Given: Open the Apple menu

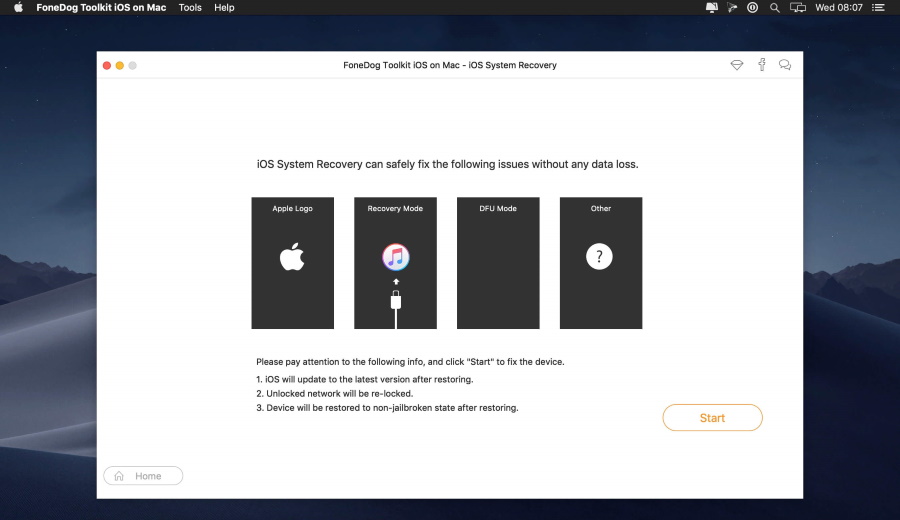Looking at the screenshot, I should (x=18, y=7).
